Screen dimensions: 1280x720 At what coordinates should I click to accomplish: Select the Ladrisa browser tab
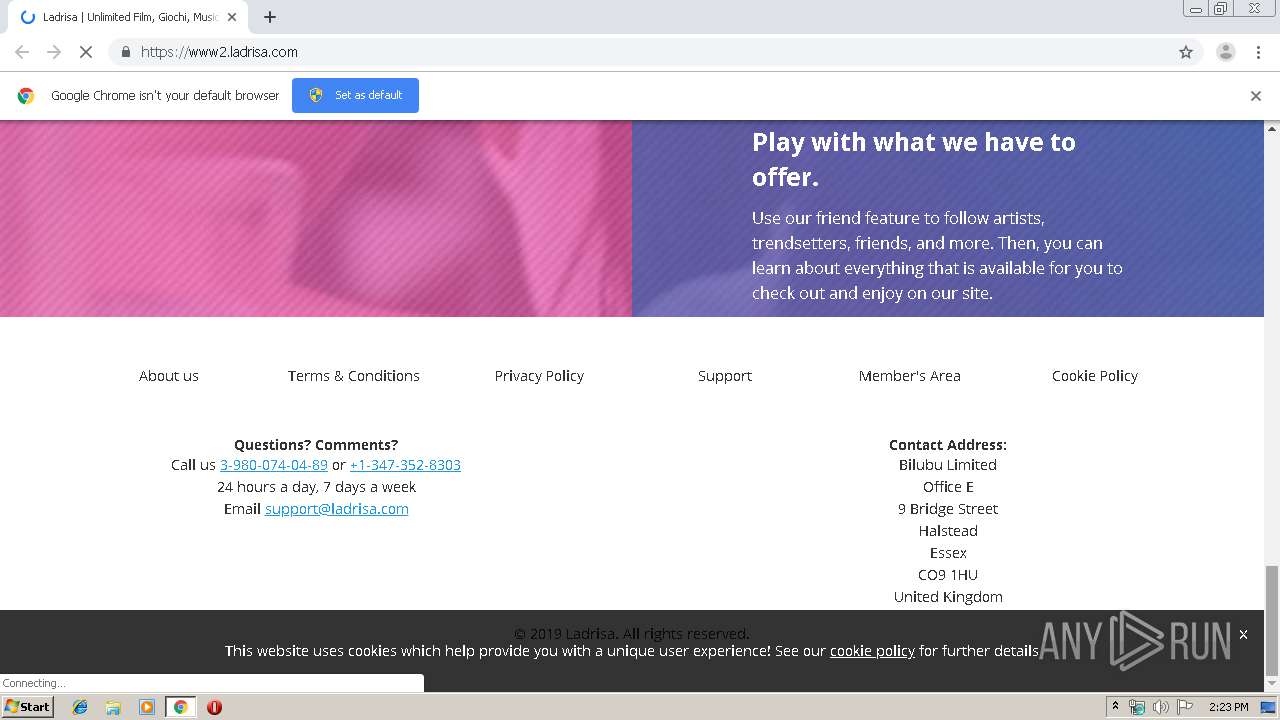(x=127, y=17)
